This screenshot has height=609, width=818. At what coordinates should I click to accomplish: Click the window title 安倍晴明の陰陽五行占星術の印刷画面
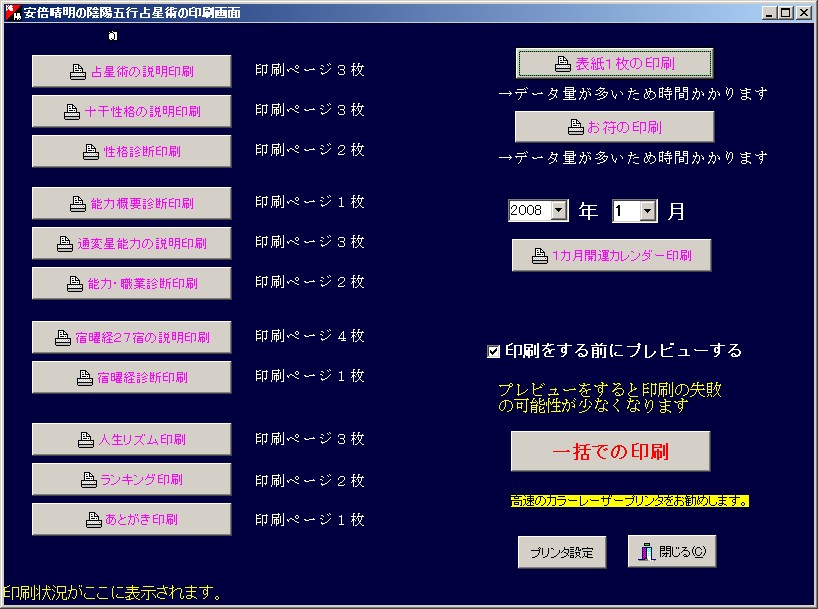coord(132,13)
